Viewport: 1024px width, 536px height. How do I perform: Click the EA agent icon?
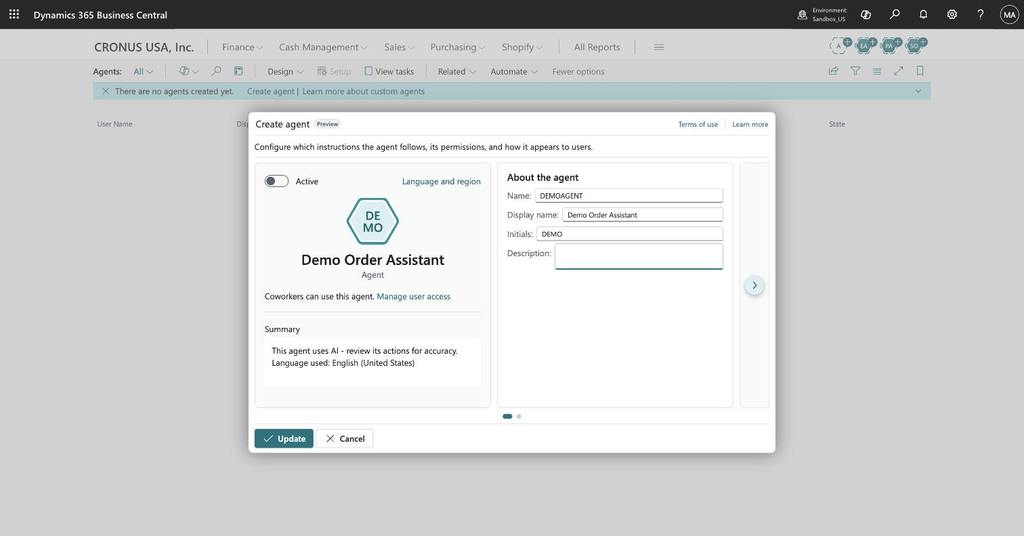point(865,45)
